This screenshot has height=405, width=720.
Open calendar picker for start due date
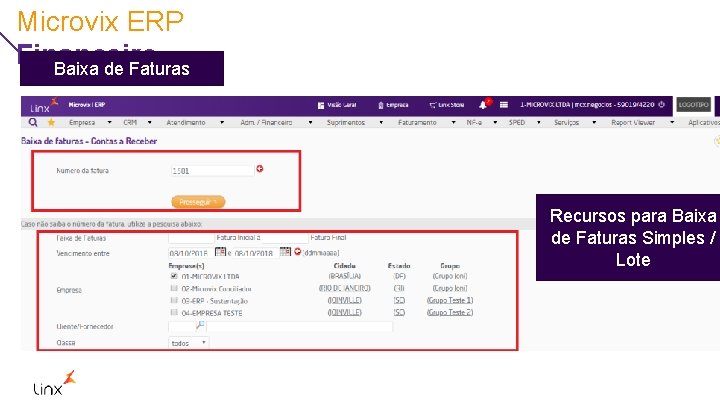[220, 252]
